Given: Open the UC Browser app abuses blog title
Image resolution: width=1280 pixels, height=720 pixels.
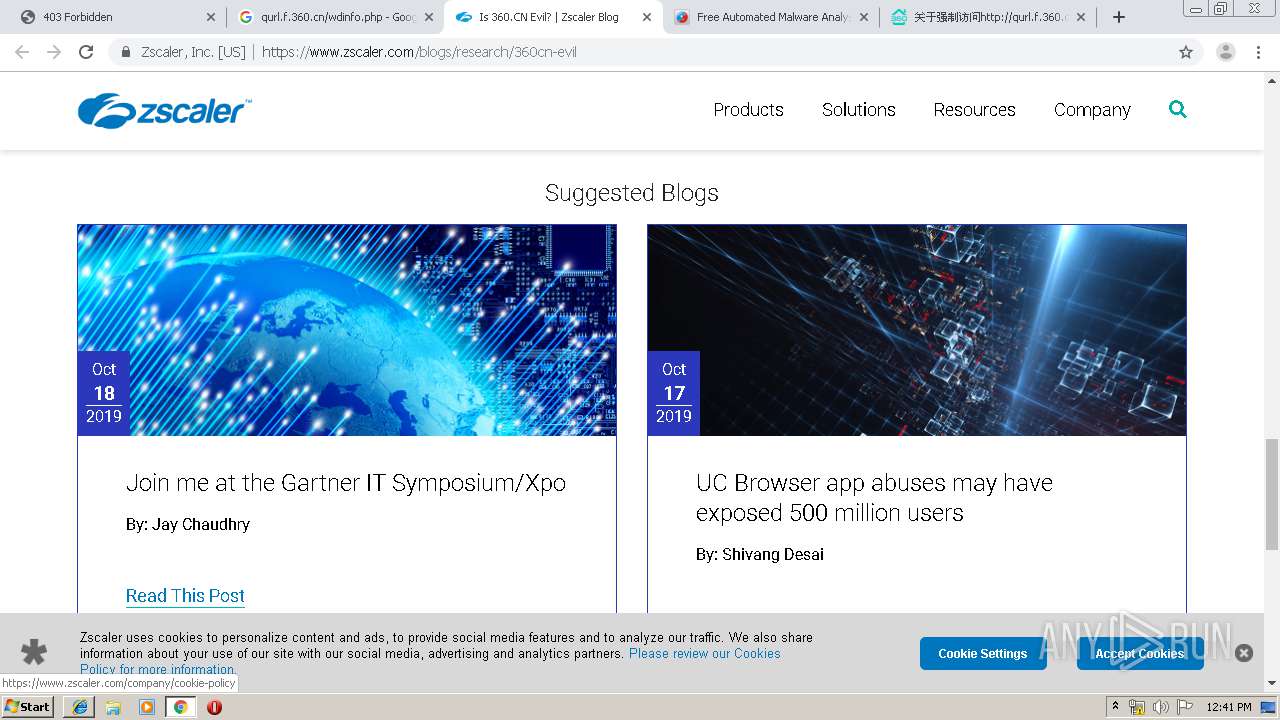Looking at the screenshot, I should click(874, 498).
